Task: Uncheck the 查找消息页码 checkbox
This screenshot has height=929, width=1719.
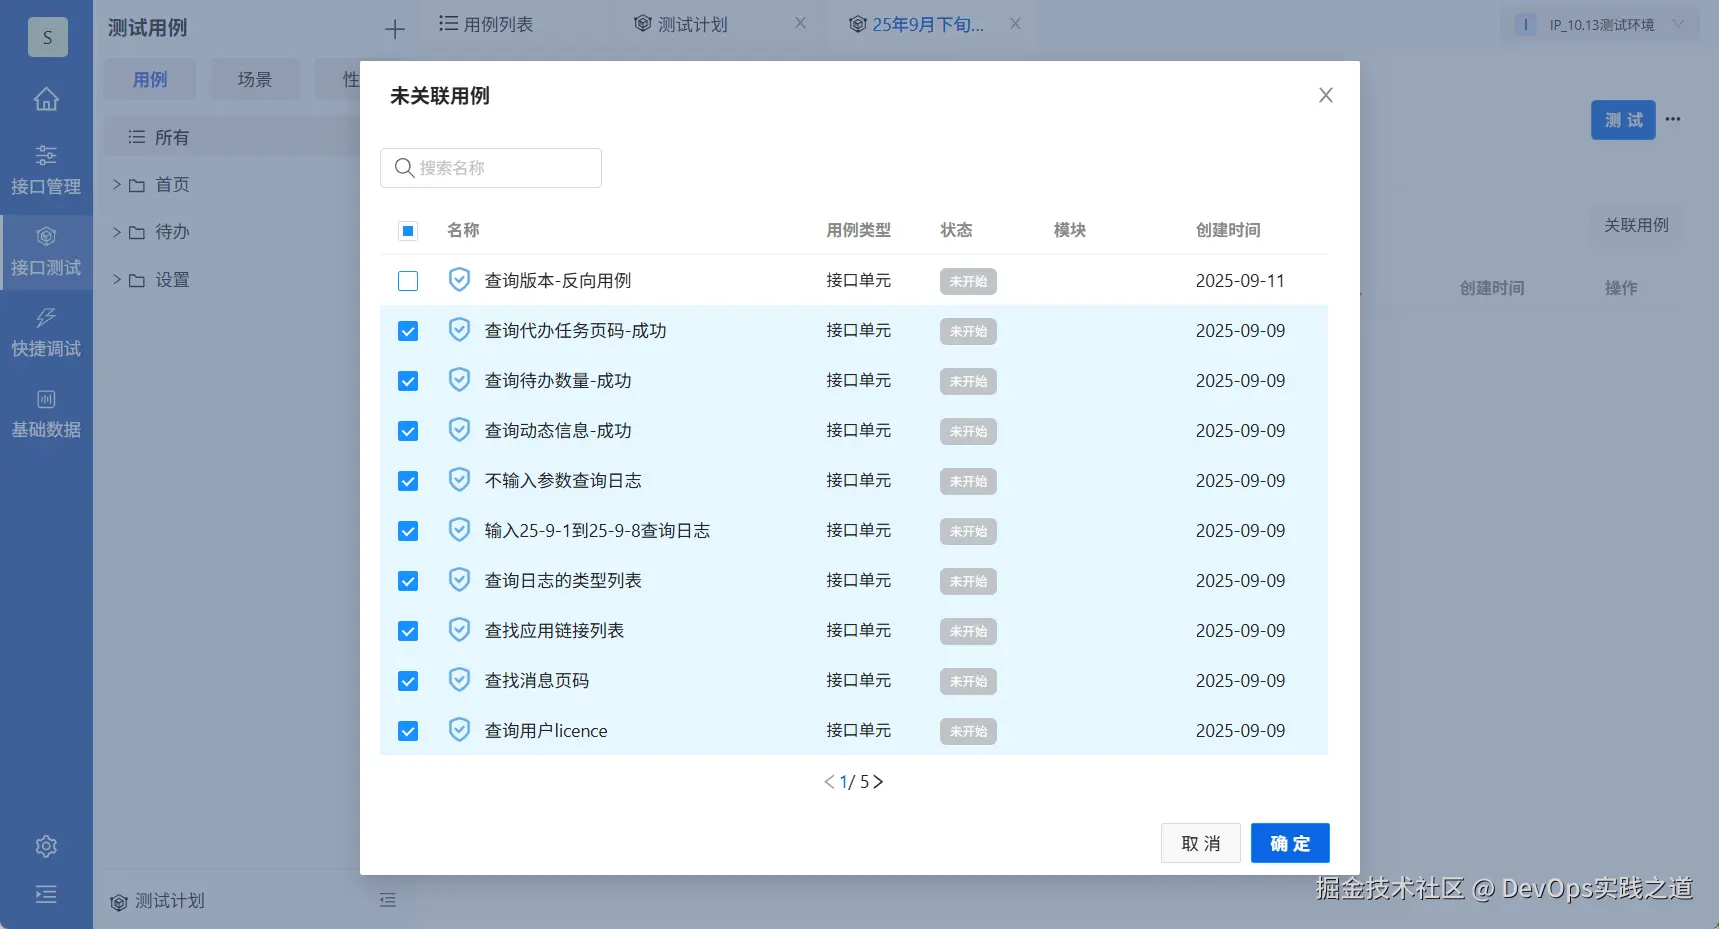Action: (408, 681)
